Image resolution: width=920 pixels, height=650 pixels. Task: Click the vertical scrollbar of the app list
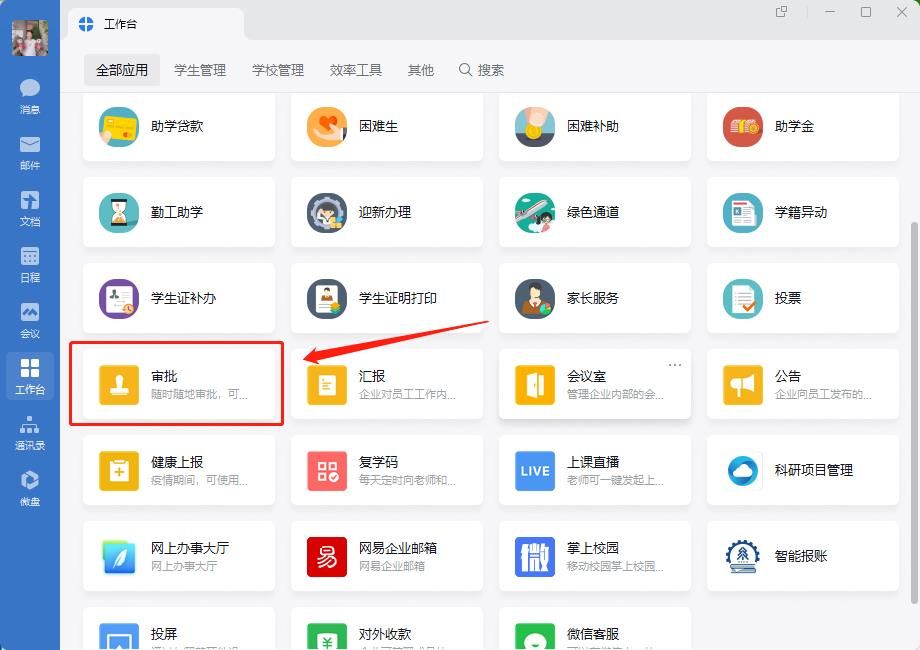click(913, 400)
